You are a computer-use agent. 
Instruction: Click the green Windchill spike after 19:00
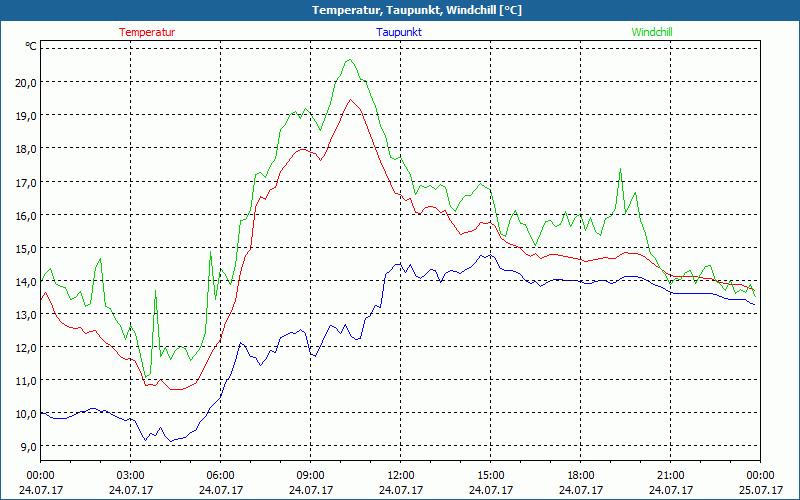point(620,169)
